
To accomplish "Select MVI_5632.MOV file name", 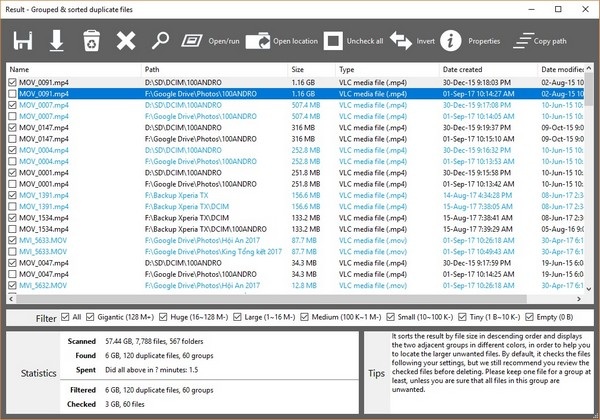I will click(43, 285).
